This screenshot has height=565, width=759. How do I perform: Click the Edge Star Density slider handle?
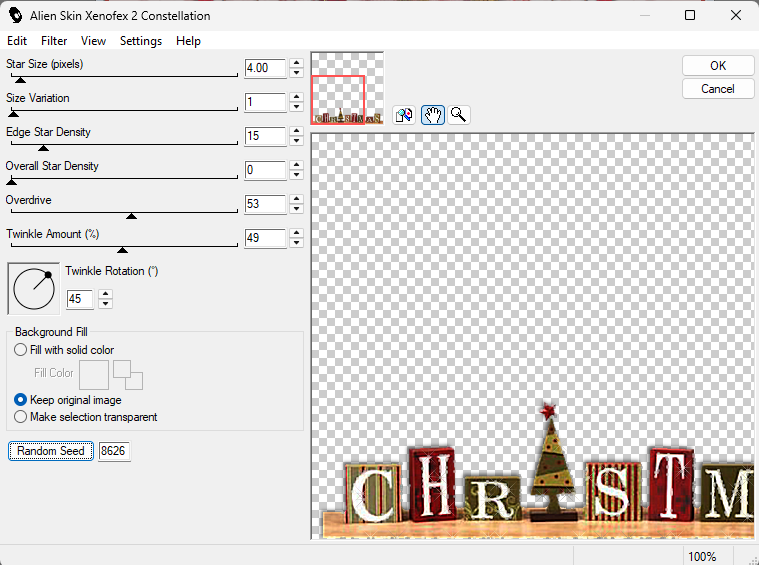[44, 148]
